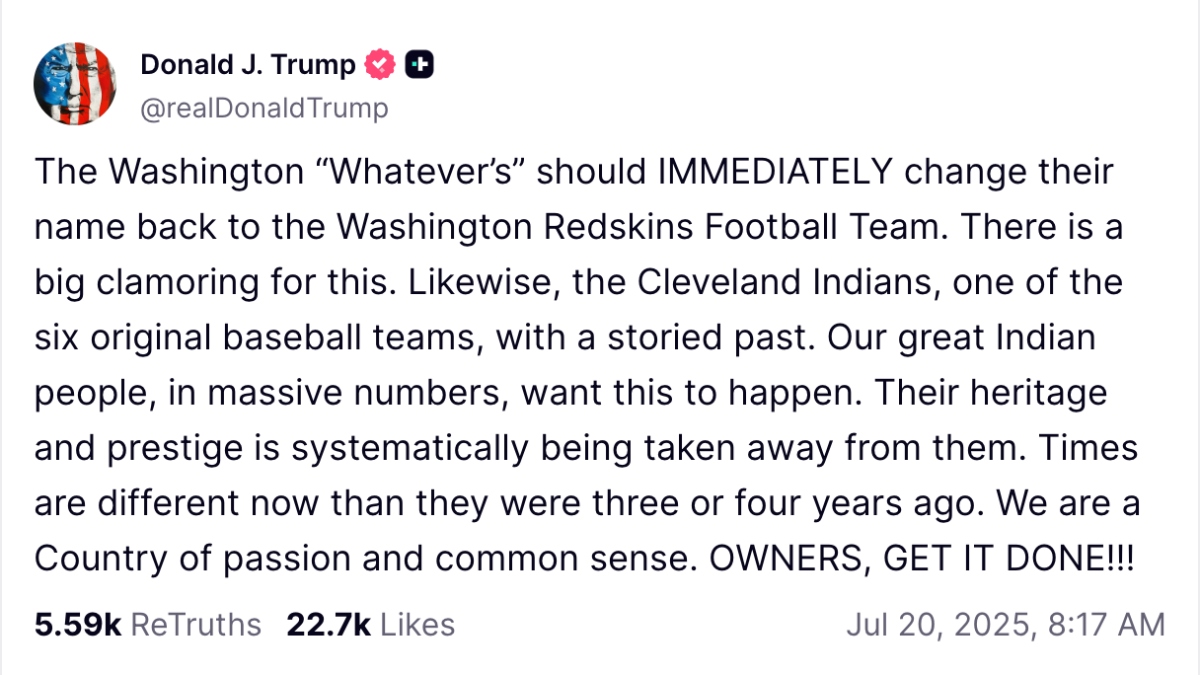The width and height of the screenshot is (1200, 675).
Task: View the 22.7k Likes count number
Action: pyautogui.click(x=328, y=625)
